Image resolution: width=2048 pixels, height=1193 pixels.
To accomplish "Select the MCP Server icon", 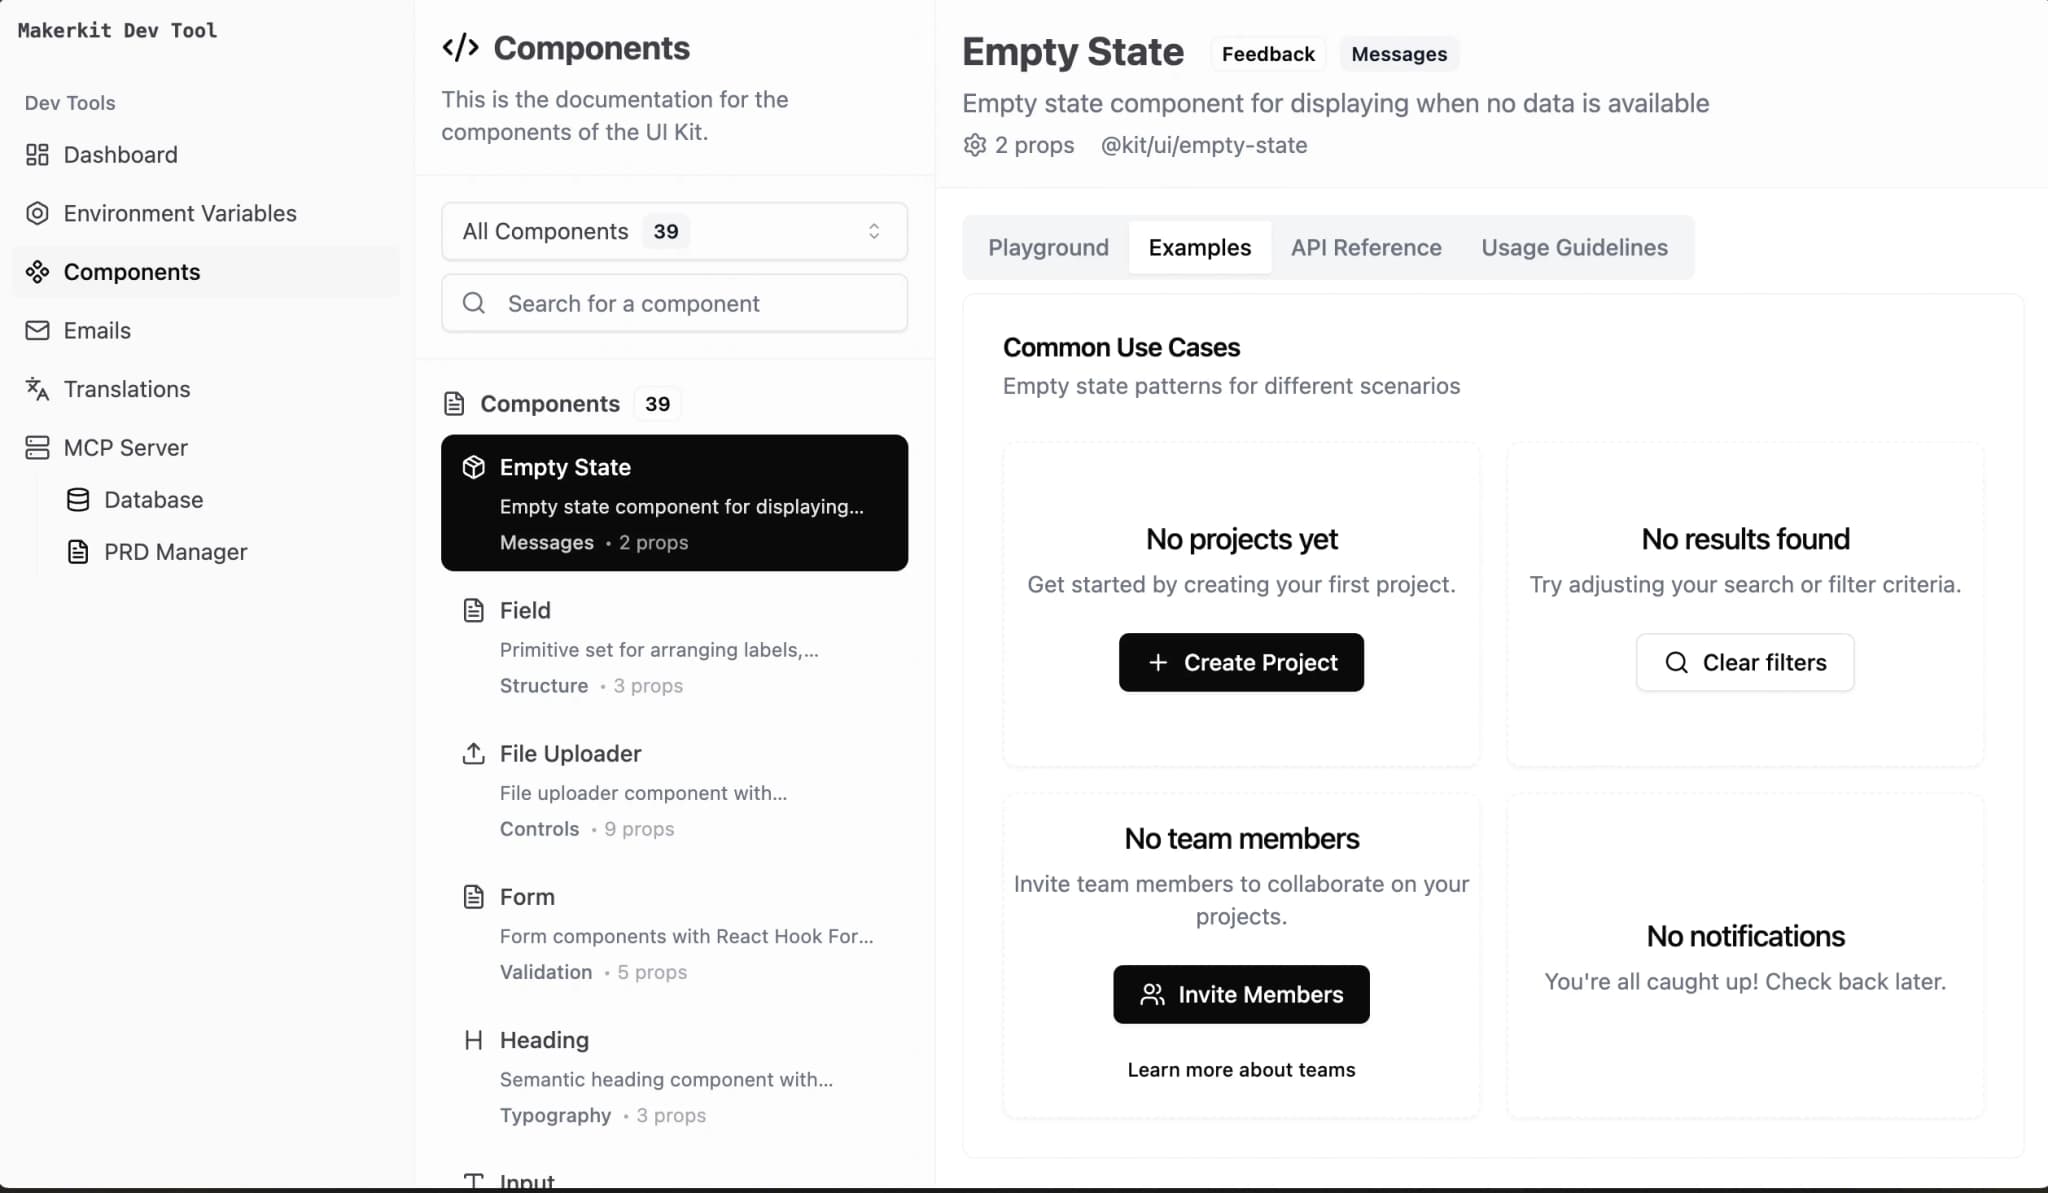I will pos(37,447).
